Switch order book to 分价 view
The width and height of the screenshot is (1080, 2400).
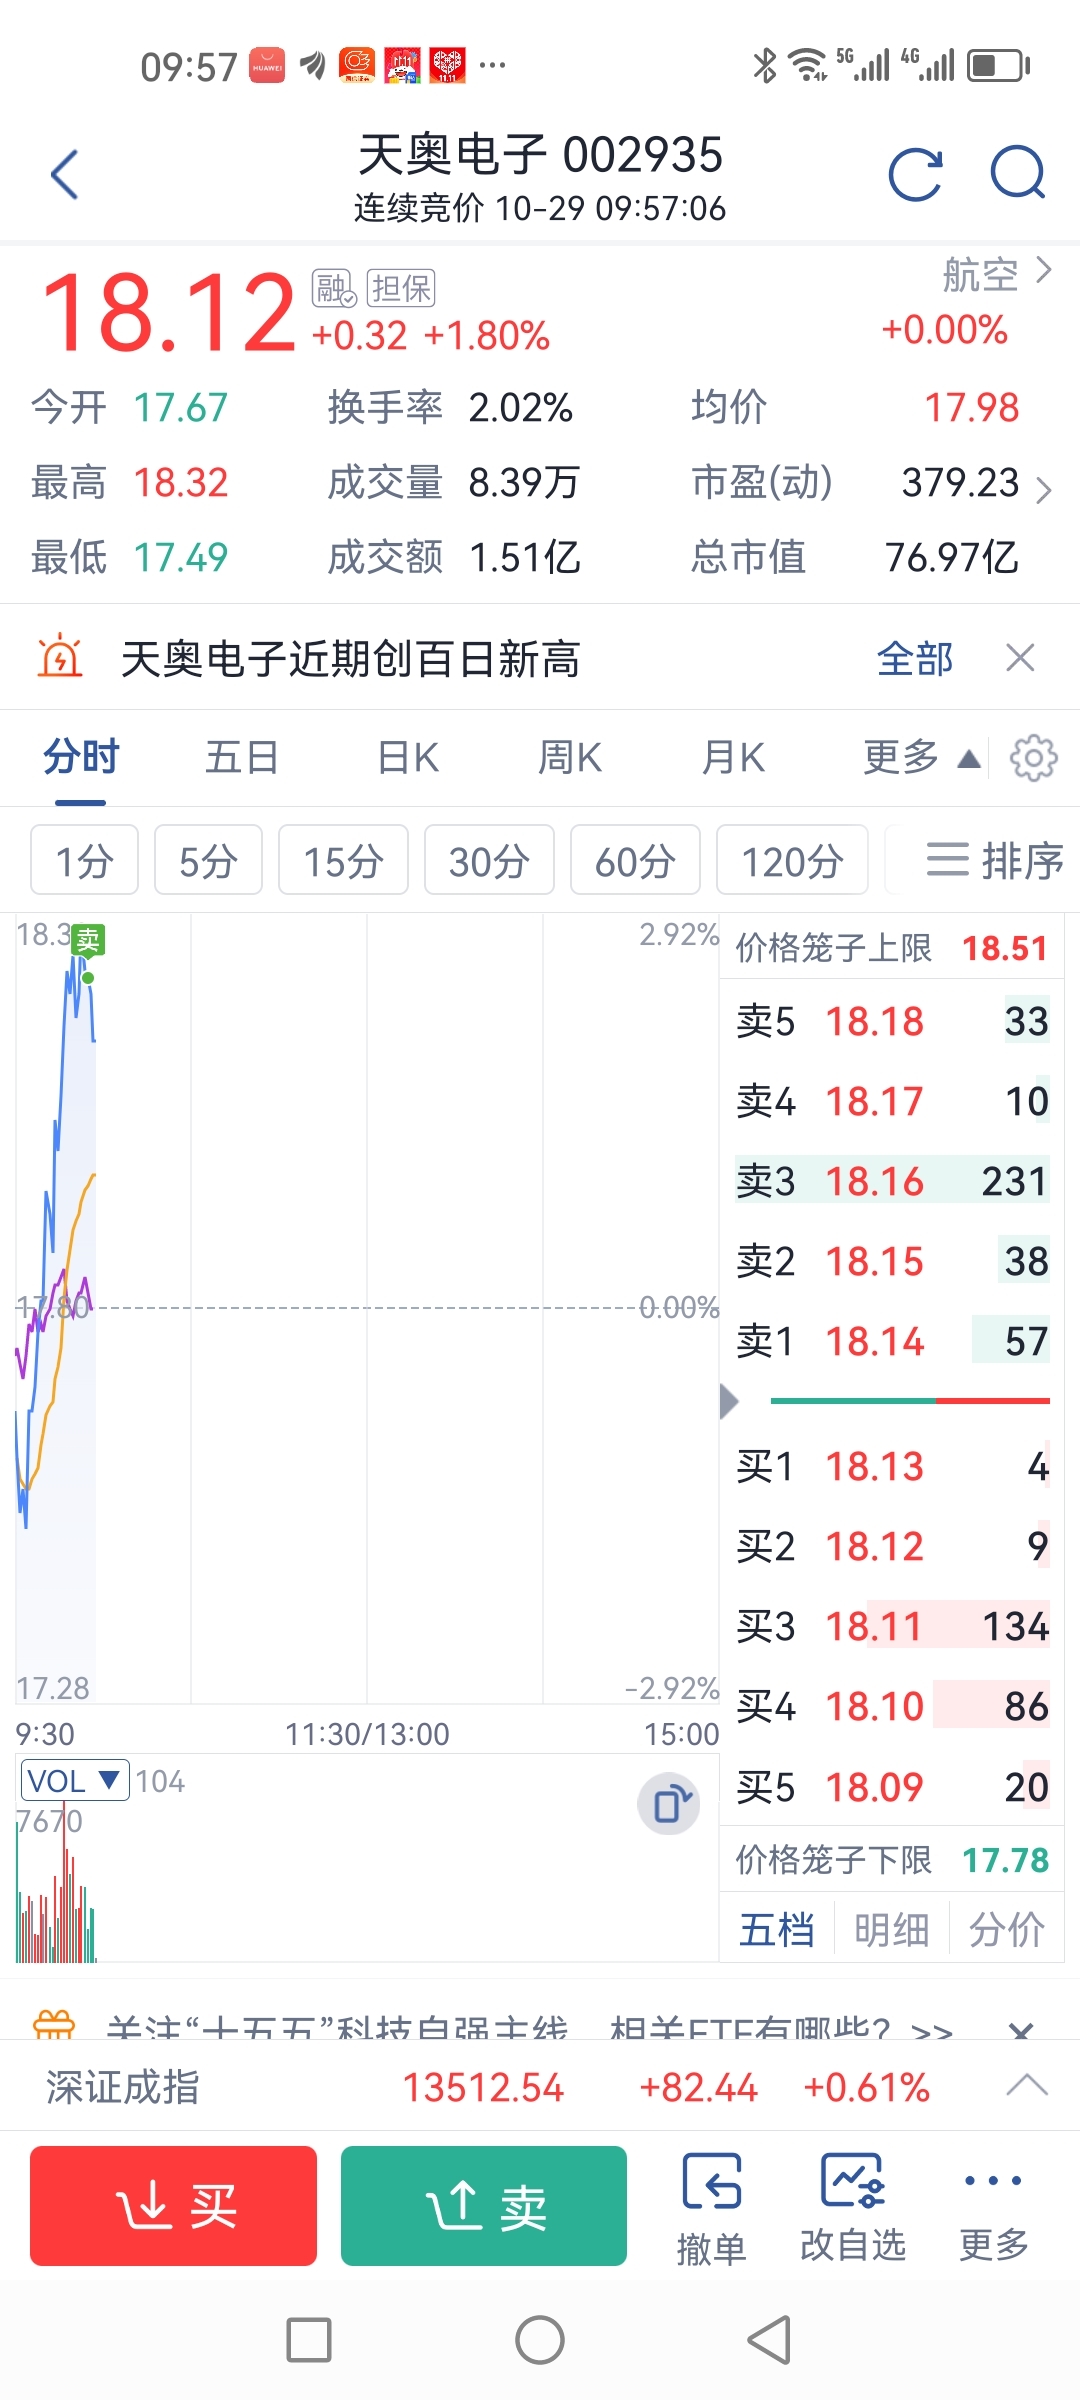pos(1007,1929)
